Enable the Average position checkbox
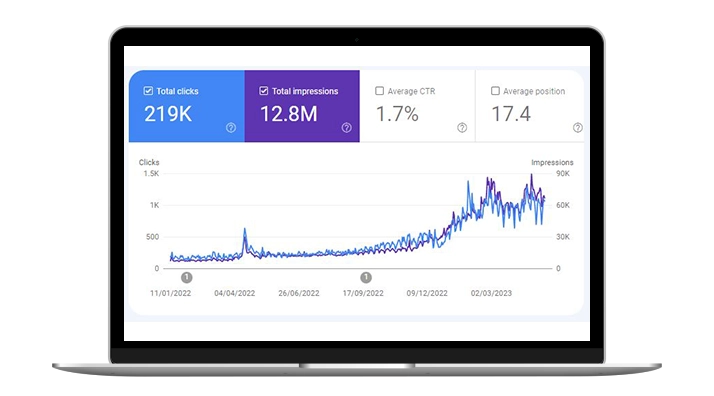Image resolution: width=714 pixels, height=396 pixels. 495,91
